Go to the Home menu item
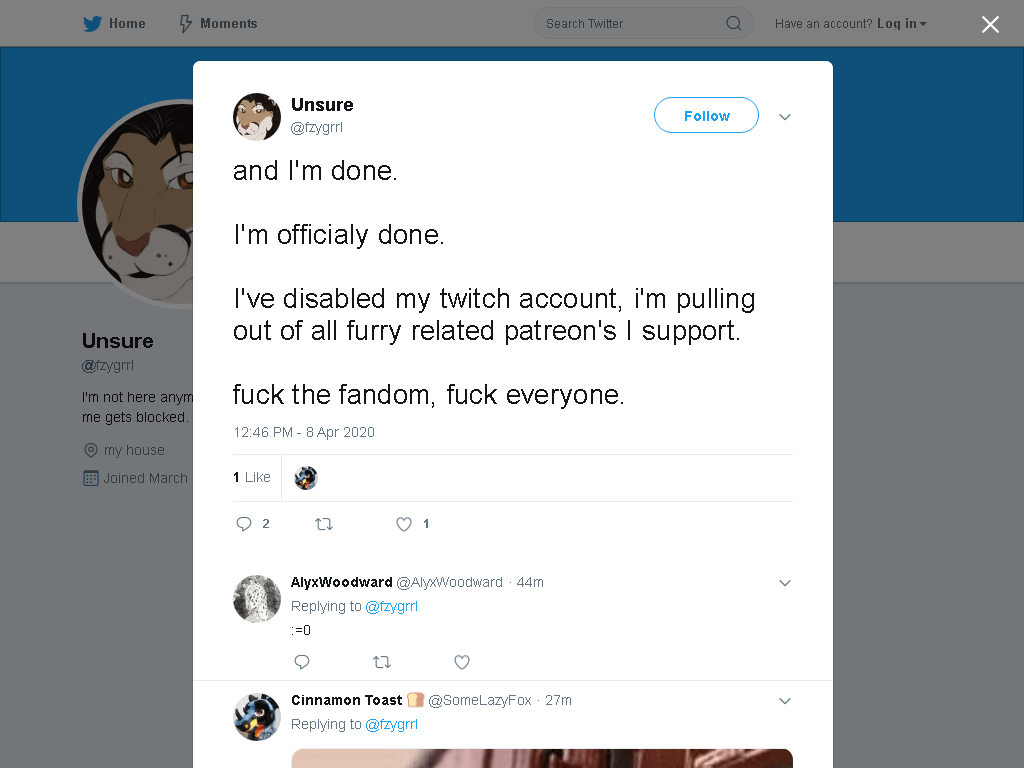This screenshot has height=768, width=1024. 114,24
